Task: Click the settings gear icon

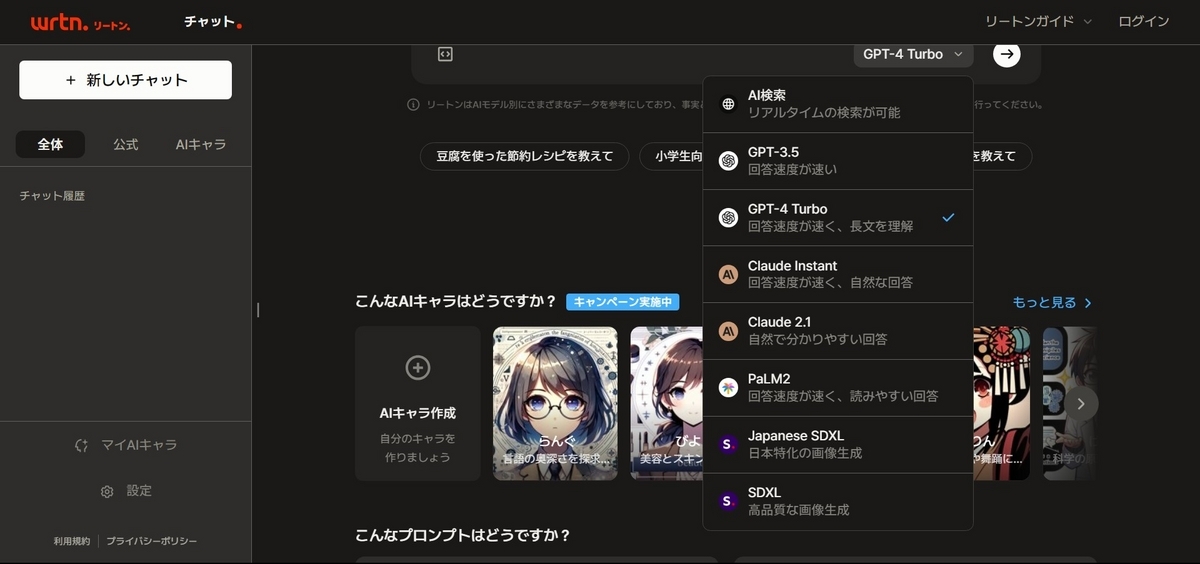Action: point(107,491)
